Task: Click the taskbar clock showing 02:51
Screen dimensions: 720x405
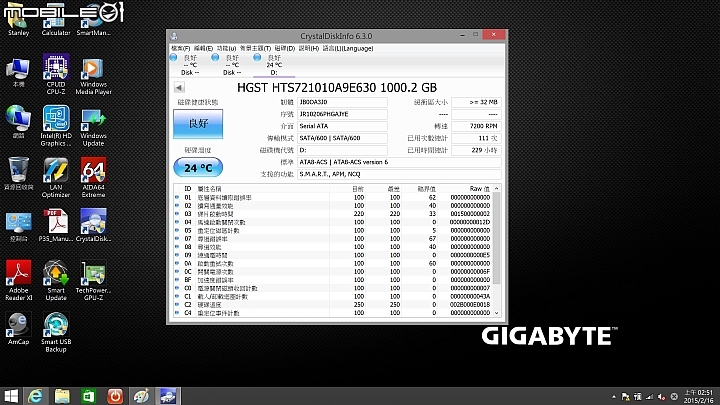Action: pyautogui.click(x=698, y=396)
